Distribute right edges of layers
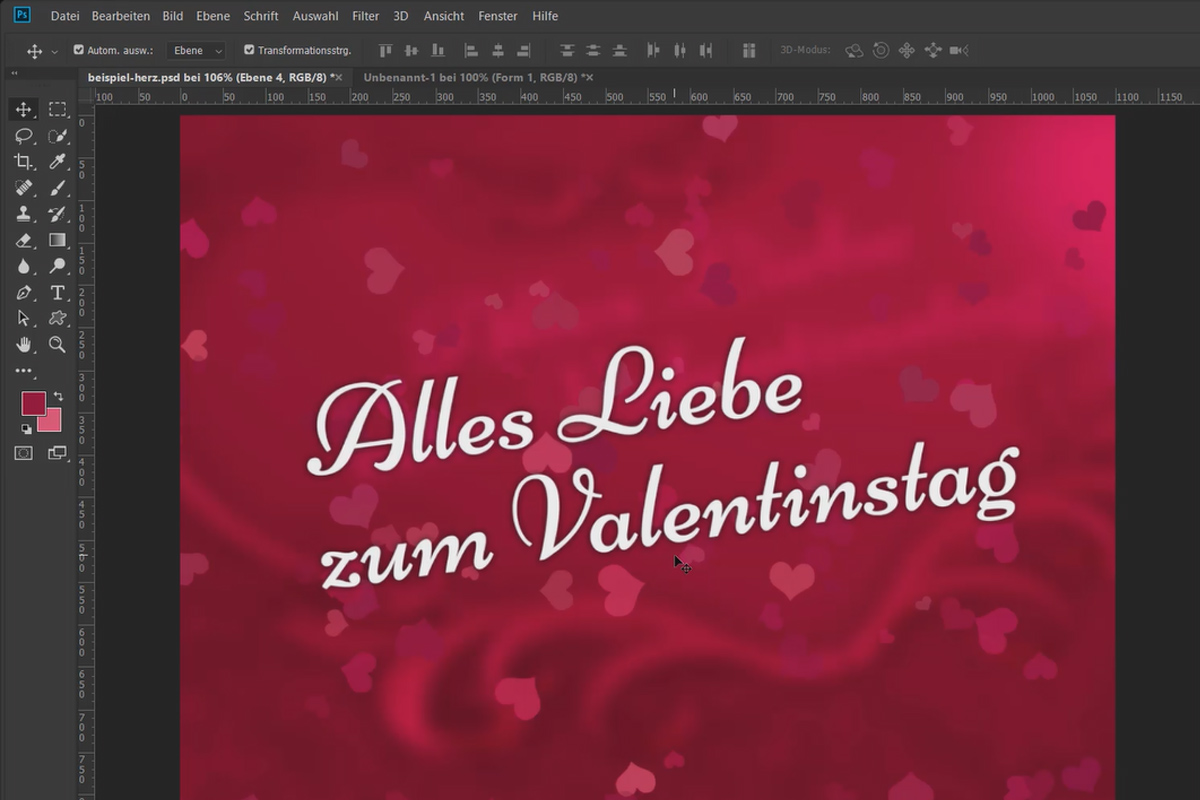1200x800 pixels. 706,50
